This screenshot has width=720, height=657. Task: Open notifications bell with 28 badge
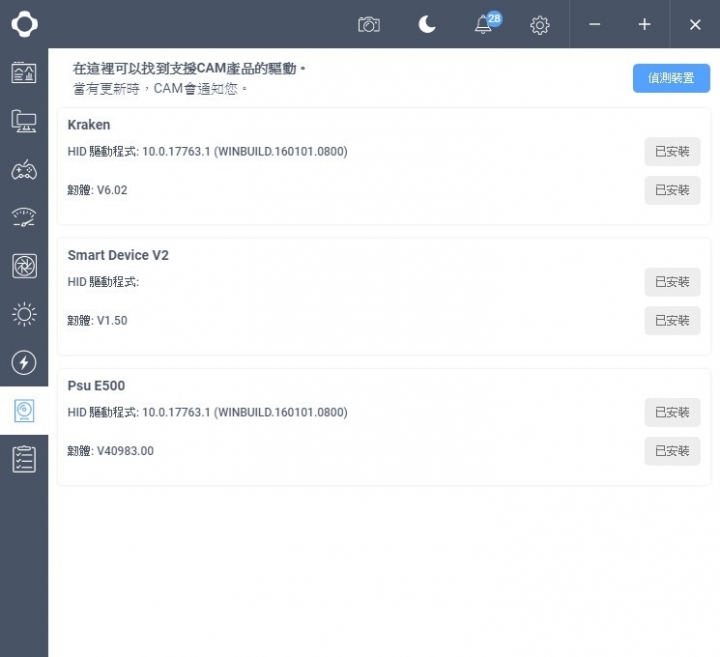coord(487,24)
